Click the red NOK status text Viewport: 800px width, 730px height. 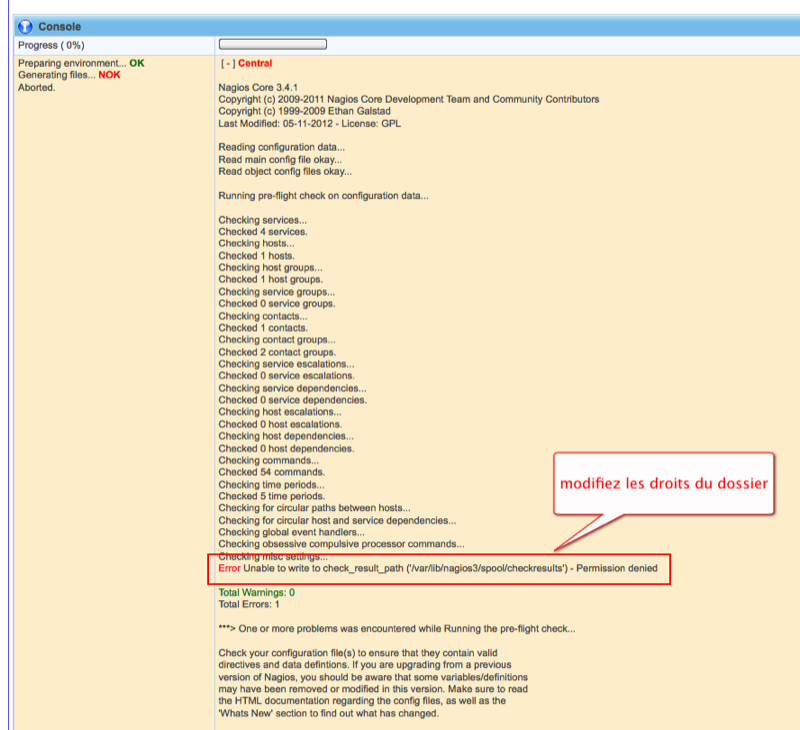pyautogui.click(x=109, y=75)
